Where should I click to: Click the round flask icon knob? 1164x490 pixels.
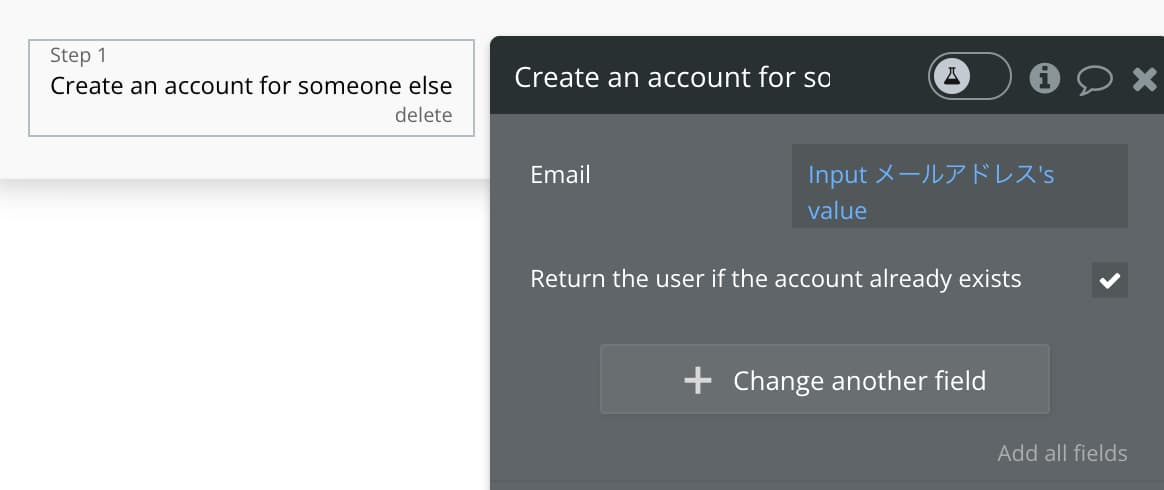[952, 76]
